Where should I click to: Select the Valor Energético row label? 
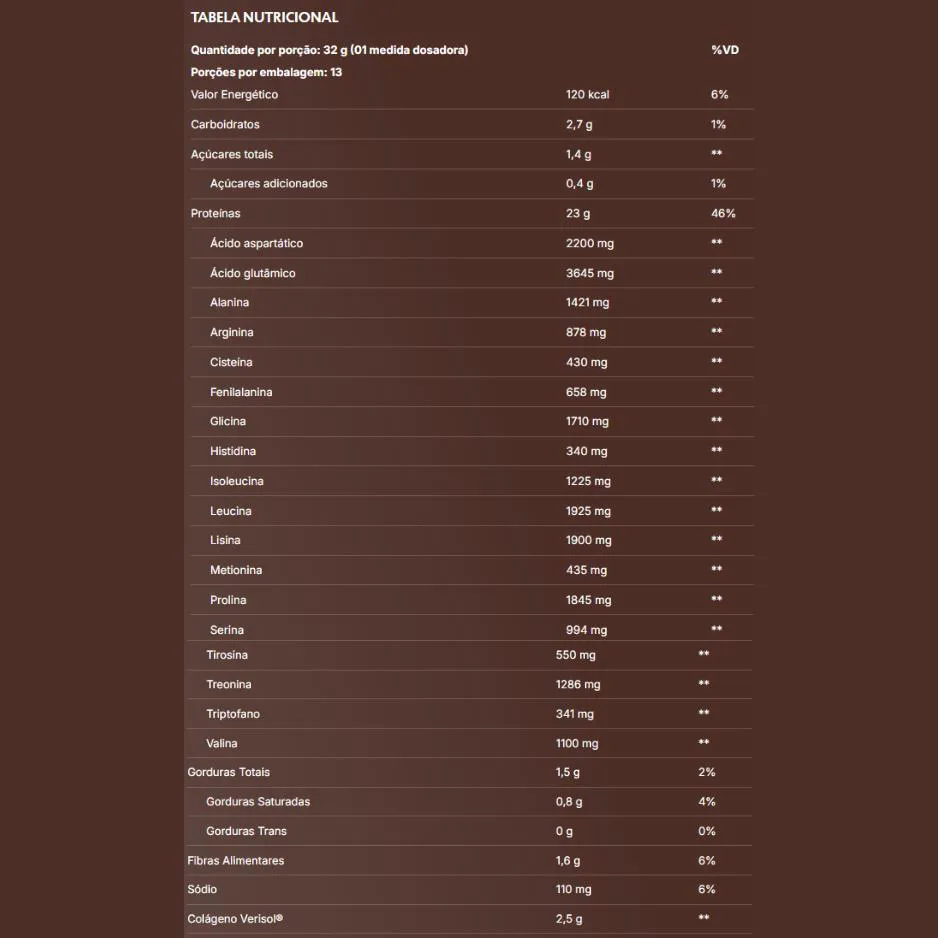pos(234,95)
